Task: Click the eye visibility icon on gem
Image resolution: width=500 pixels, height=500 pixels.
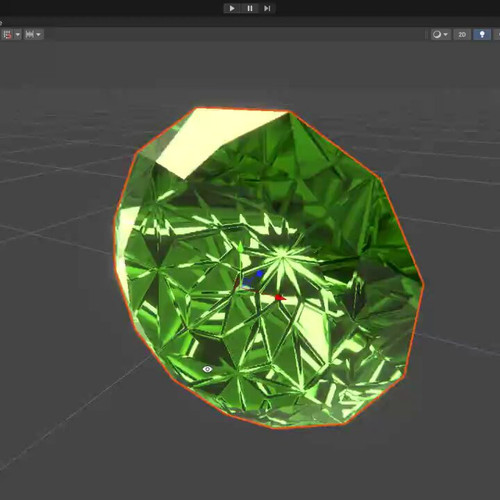Action: coord(207,369)
